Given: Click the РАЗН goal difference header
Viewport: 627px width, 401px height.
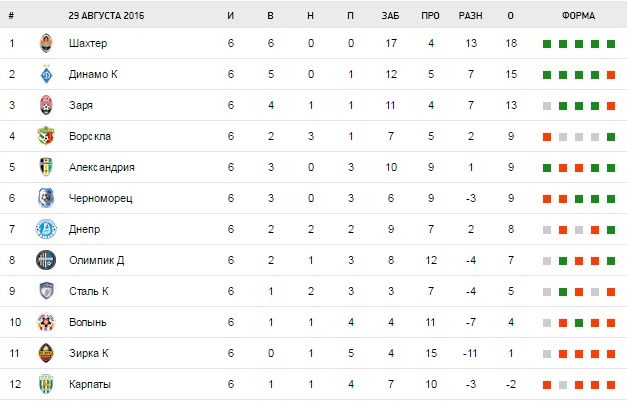Looking at the screenshot, I should click(x=470, y=15).
